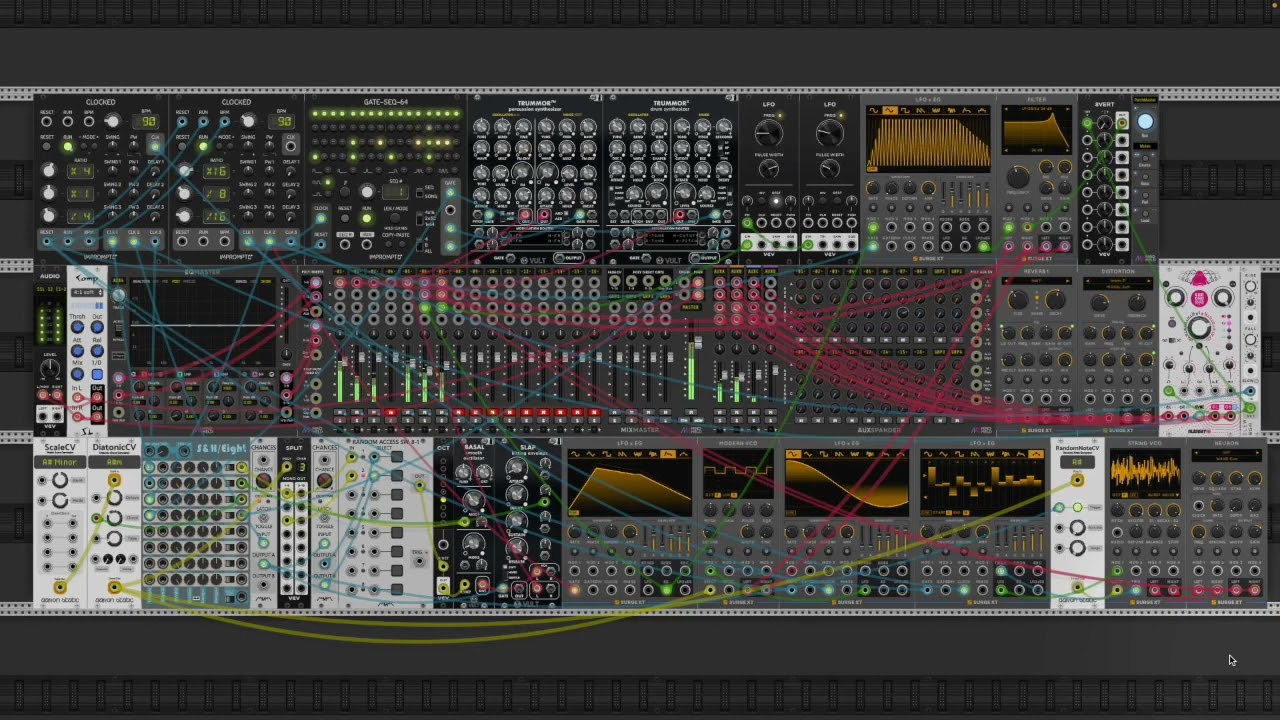
Task: Toggle INV button on first VCV LFO
Action: pyautogui.click(x=762, y=201)
